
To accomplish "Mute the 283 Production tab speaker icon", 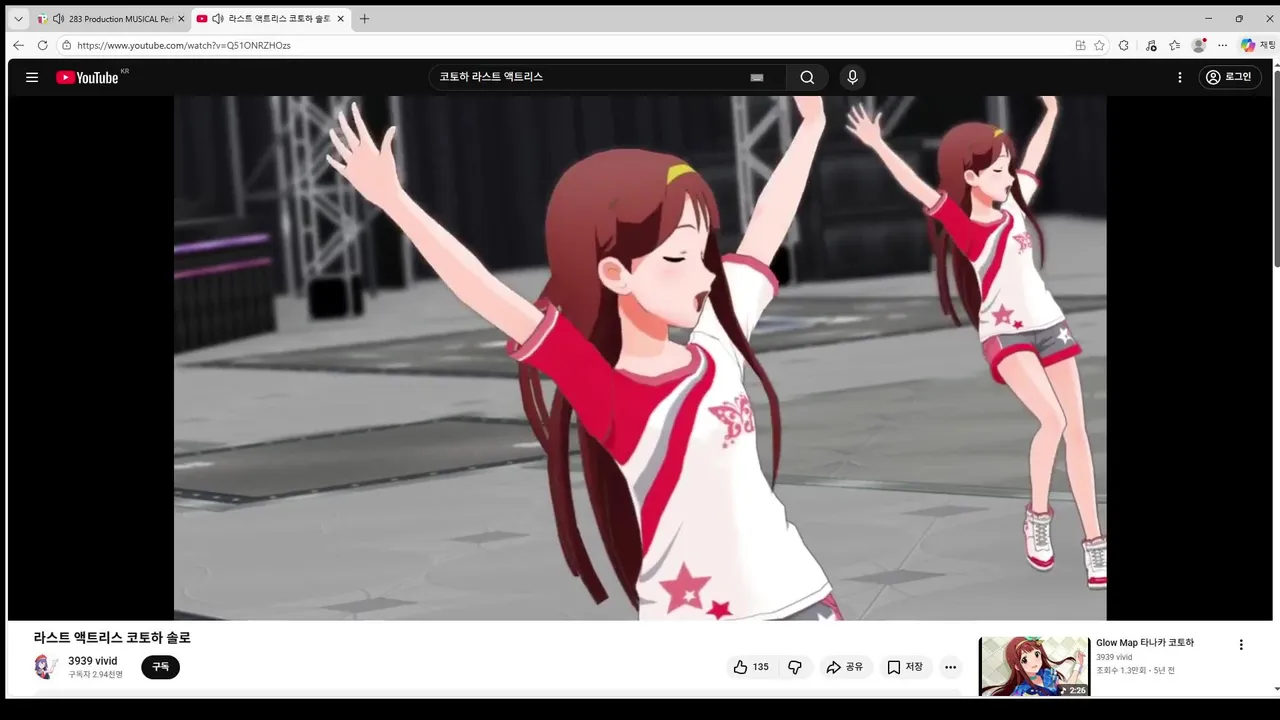I will [58, 19].
